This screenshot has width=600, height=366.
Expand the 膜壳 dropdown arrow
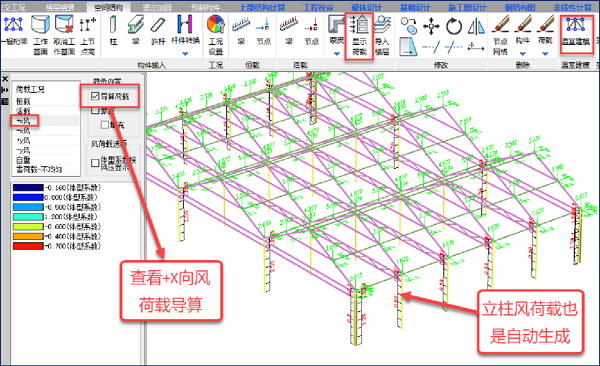[337, 54]
